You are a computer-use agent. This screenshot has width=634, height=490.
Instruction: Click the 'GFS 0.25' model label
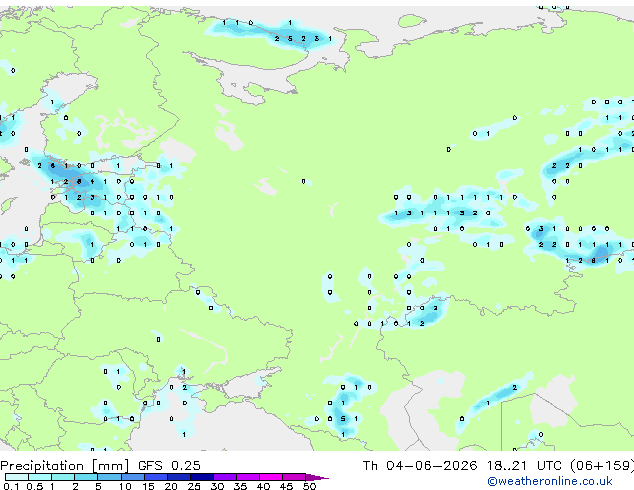coord(169,466)
